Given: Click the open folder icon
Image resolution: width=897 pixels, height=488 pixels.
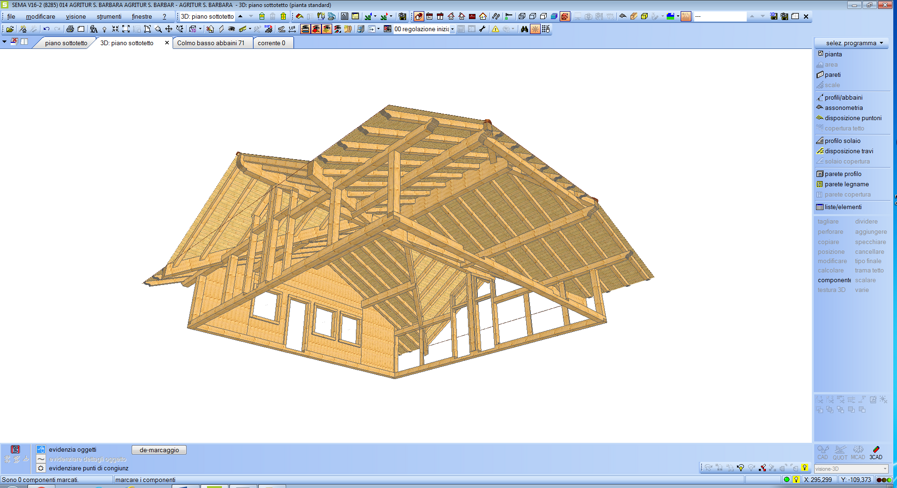Looking at the screenshot, I should click(9, 30).
